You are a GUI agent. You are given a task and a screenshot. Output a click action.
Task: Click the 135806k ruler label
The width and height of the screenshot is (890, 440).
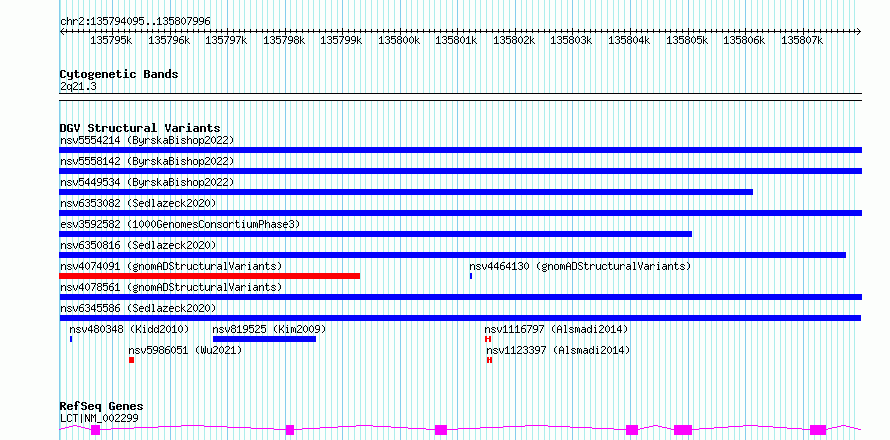[x=745, y=40]
